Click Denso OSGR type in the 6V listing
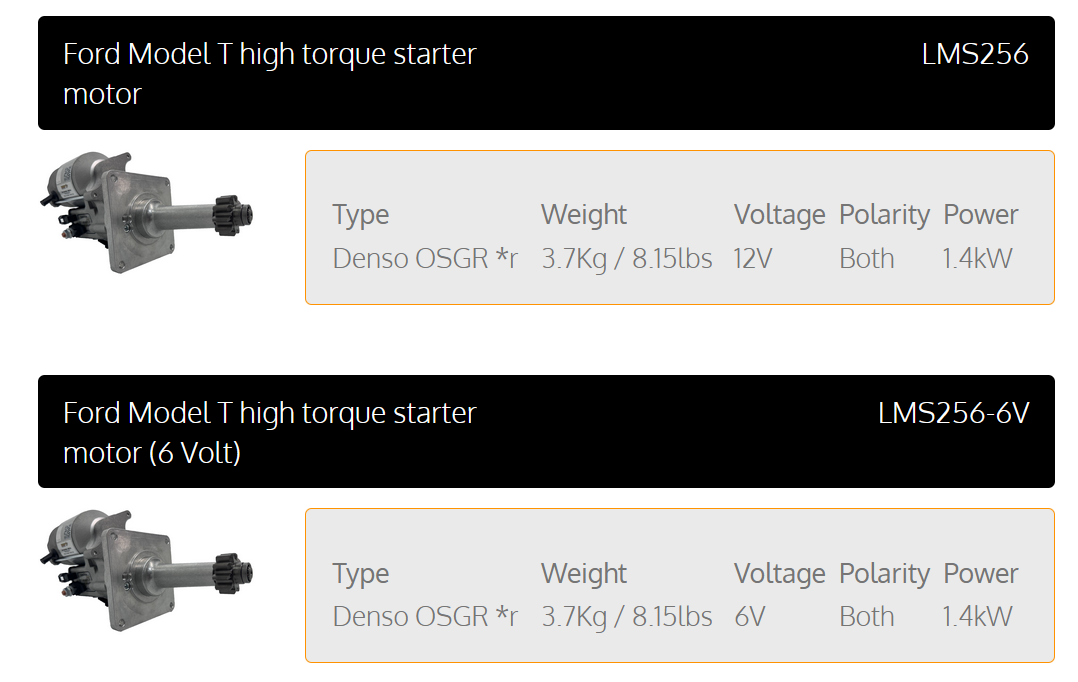Viewport: 1078px width, 682px height. pos(425,617)
